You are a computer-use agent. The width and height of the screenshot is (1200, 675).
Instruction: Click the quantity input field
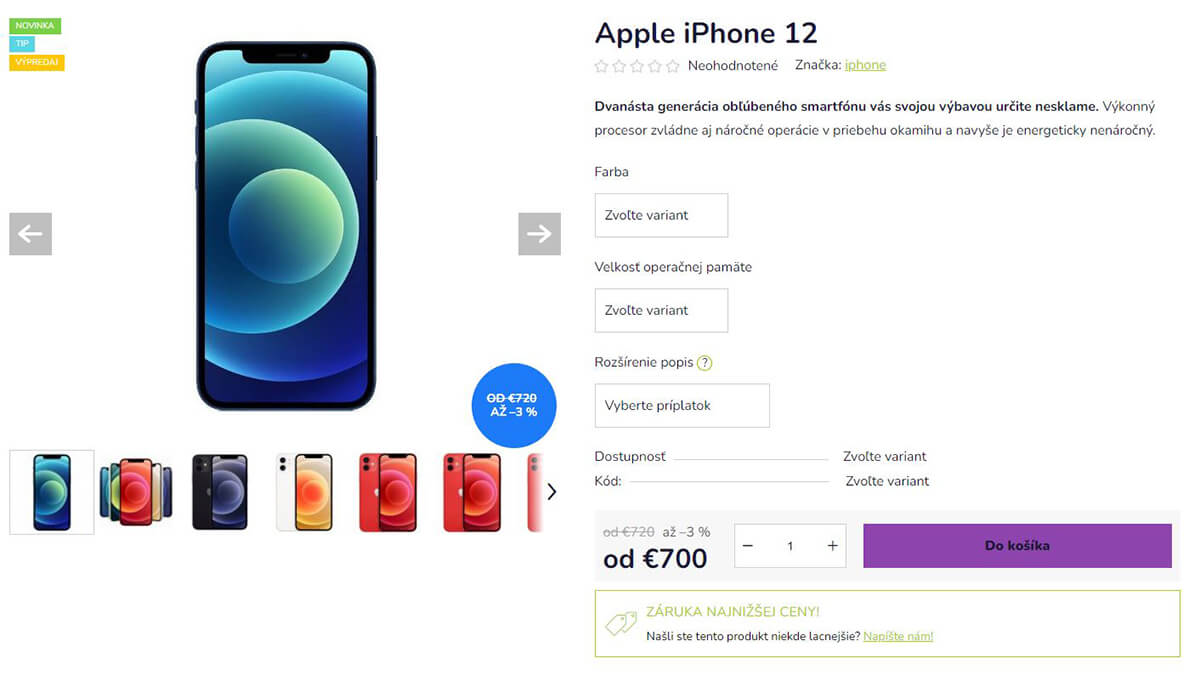click(790, 546)
